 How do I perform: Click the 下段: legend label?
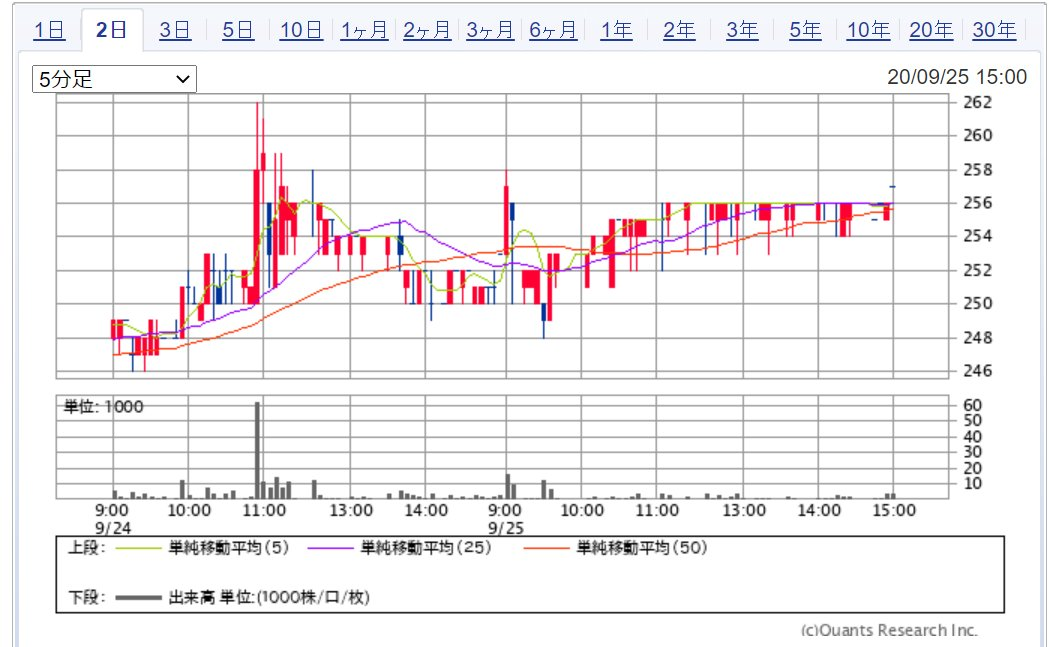(x=86, y=597)
